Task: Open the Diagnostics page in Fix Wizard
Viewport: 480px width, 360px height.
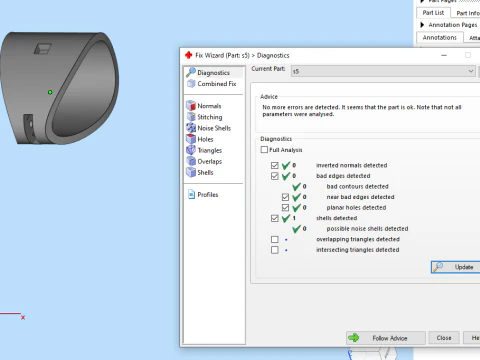Action: 213,72
